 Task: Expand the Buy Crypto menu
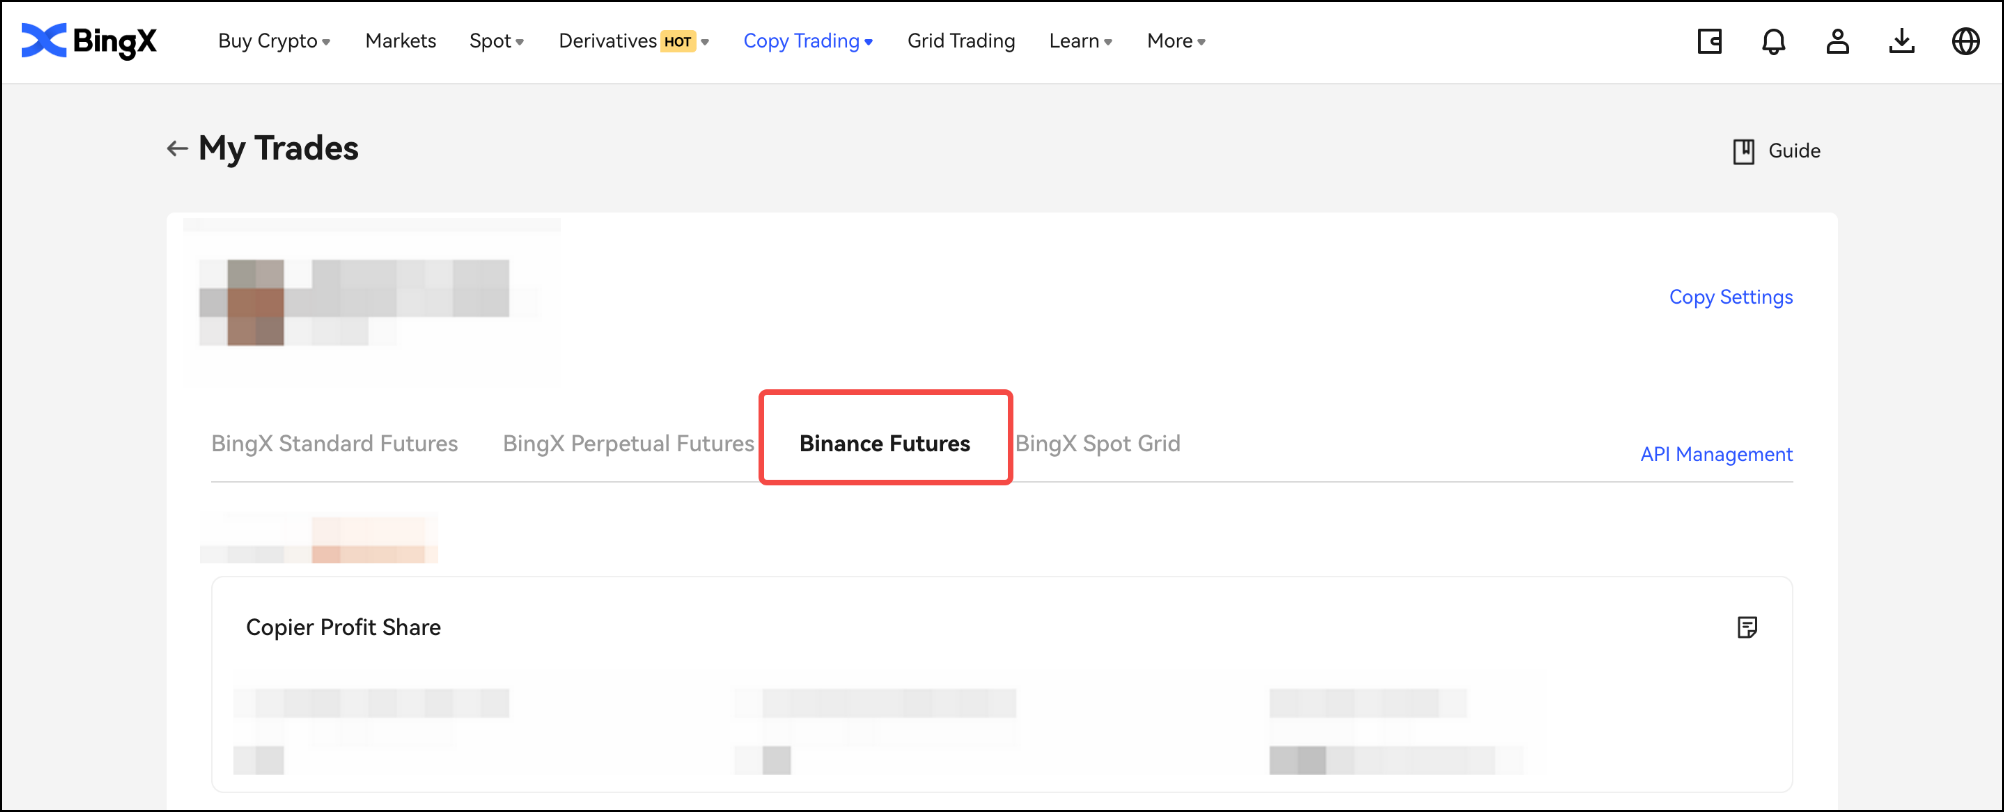274,41
